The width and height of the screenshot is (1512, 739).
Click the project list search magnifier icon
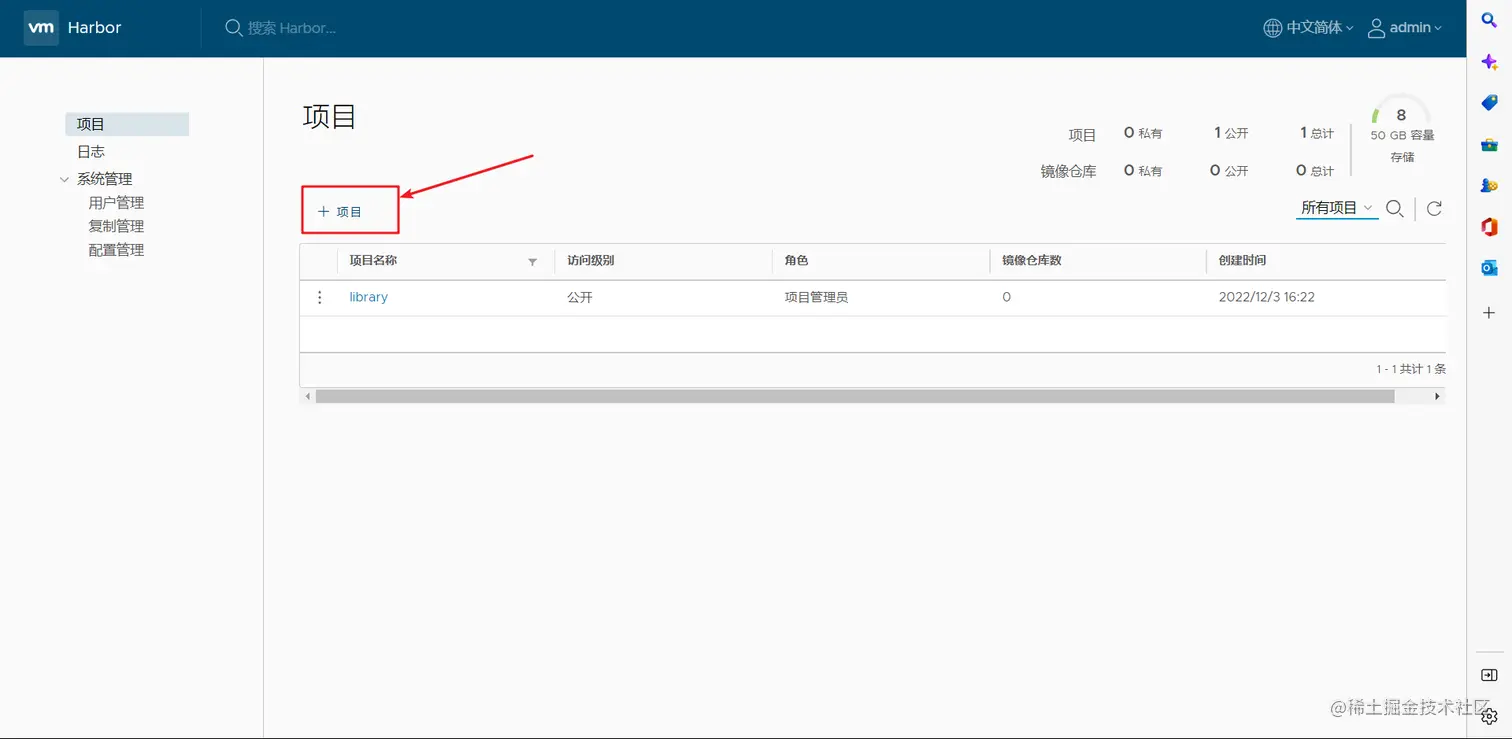[x=1395, y=208]
